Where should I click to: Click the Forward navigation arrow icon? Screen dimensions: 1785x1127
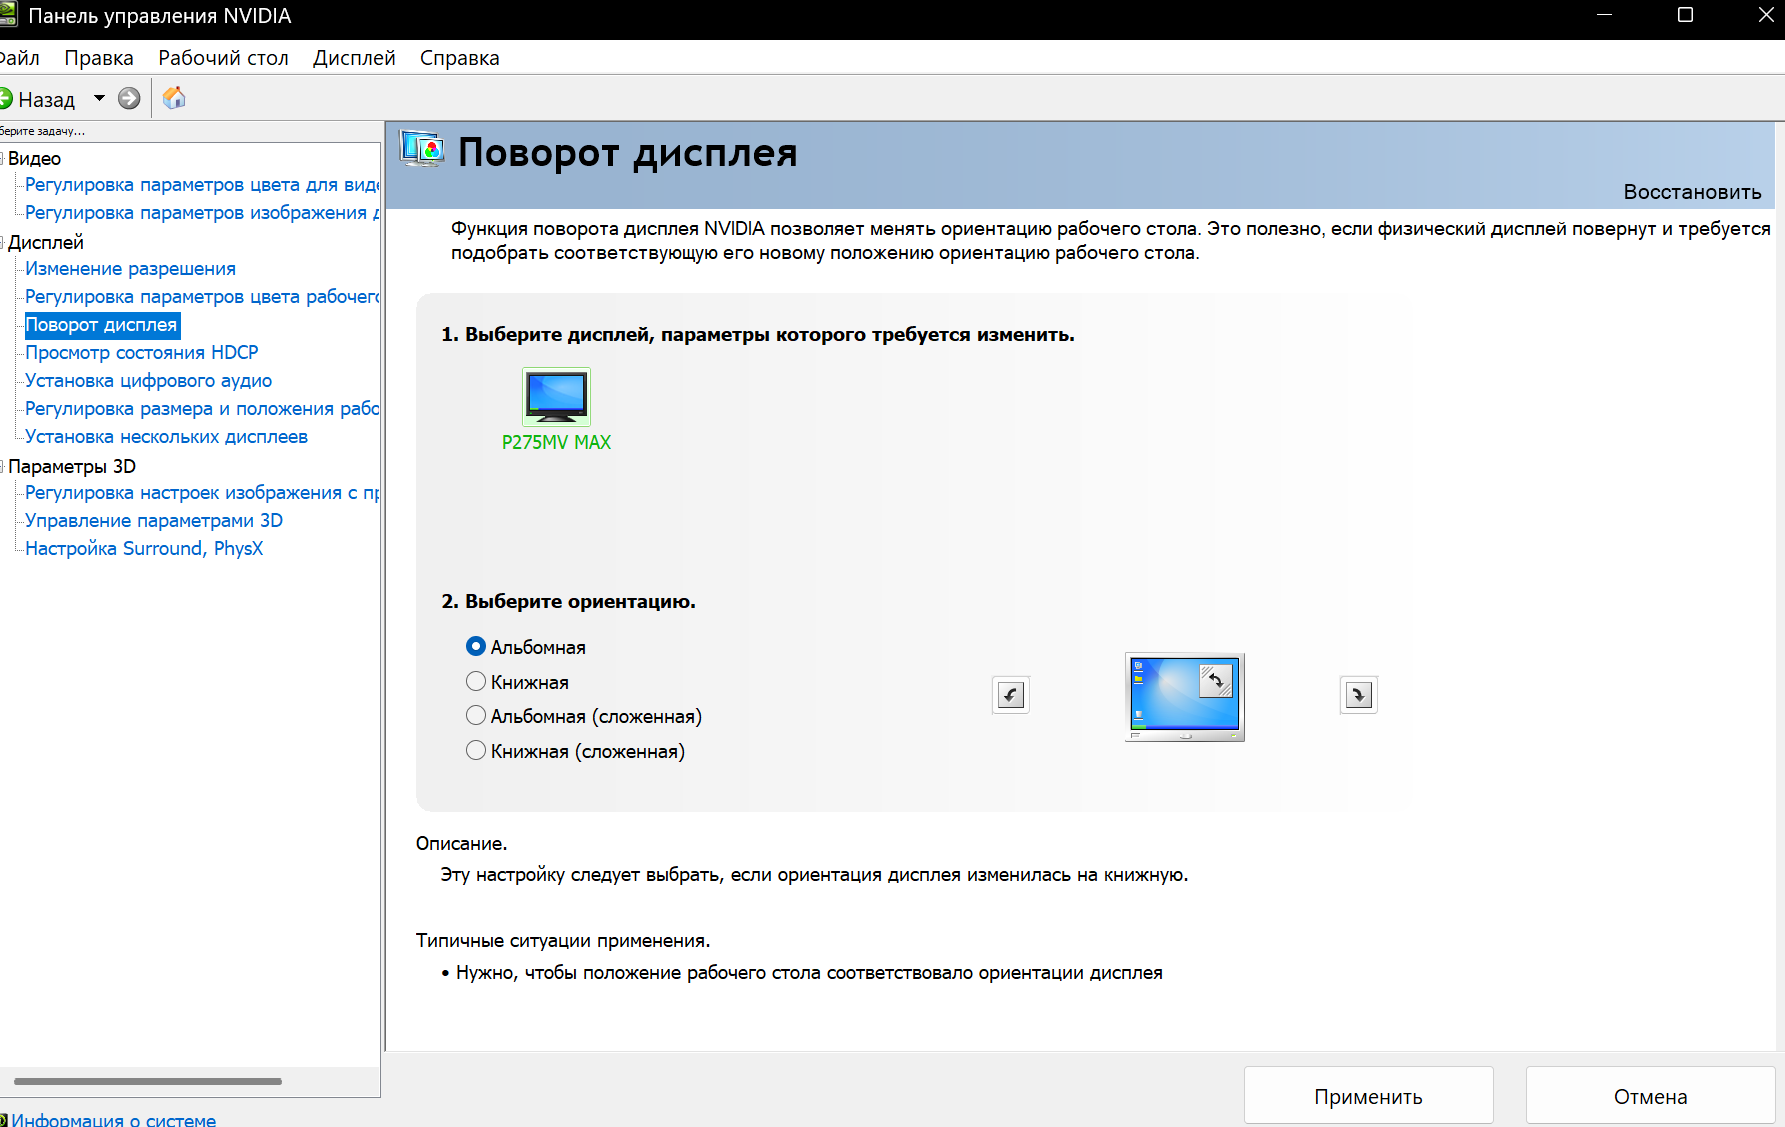click(x=129, y=99)
